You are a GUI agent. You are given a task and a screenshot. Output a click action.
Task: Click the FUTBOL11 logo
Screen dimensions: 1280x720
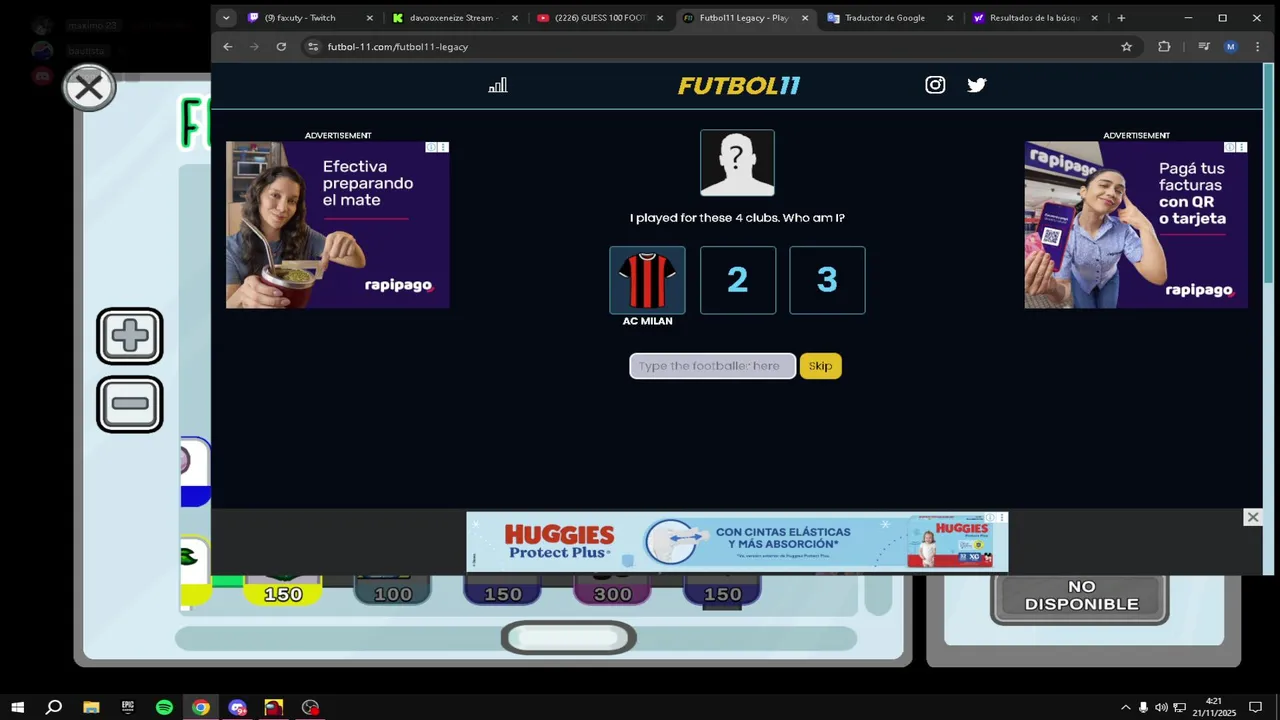(739, 86)
